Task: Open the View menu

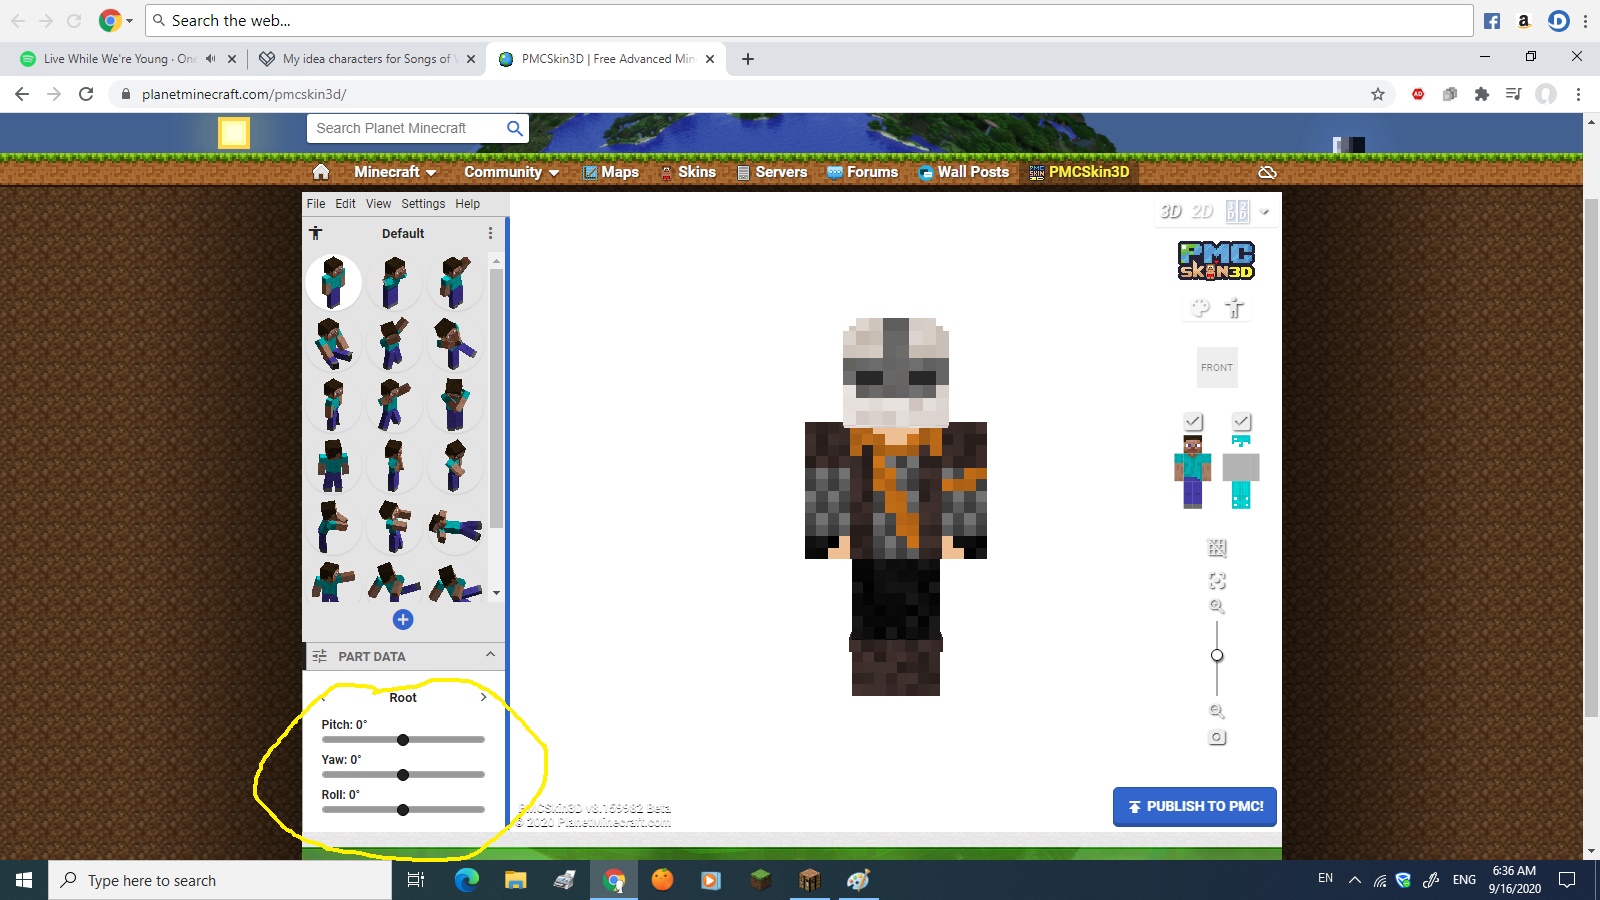Action: point(378,203)
